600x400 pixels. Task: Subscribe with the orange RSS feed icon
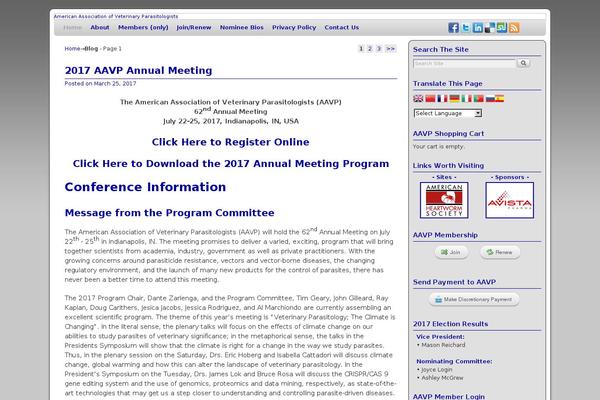coord(514,28)
